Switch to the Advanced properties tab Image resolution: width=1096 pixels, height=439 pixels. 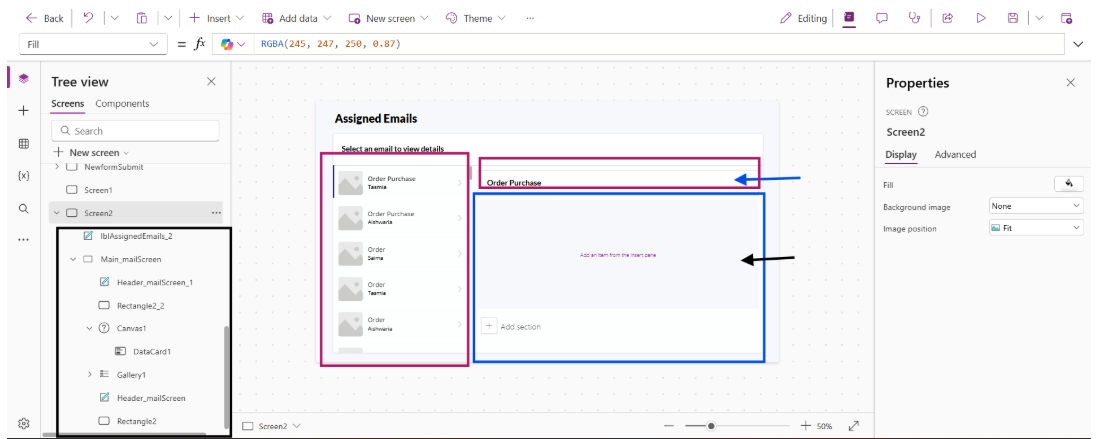click(955, 154)
